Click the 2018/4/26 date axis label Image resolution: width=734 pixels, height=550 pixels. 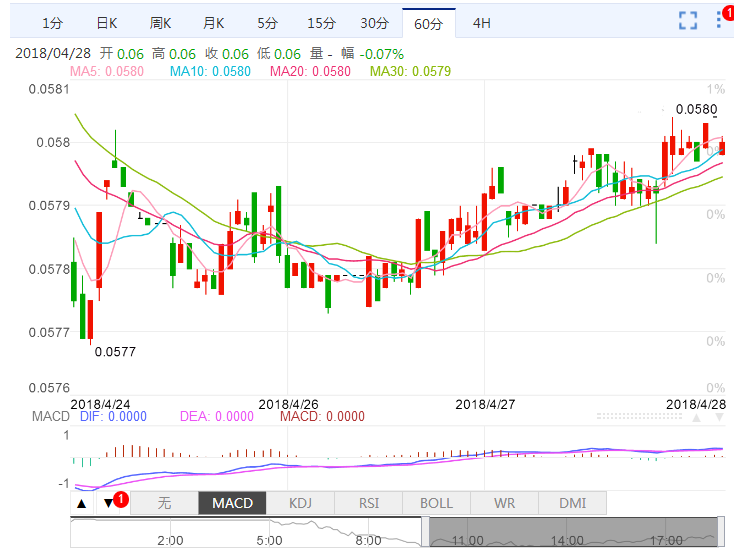tap(288, 404)
